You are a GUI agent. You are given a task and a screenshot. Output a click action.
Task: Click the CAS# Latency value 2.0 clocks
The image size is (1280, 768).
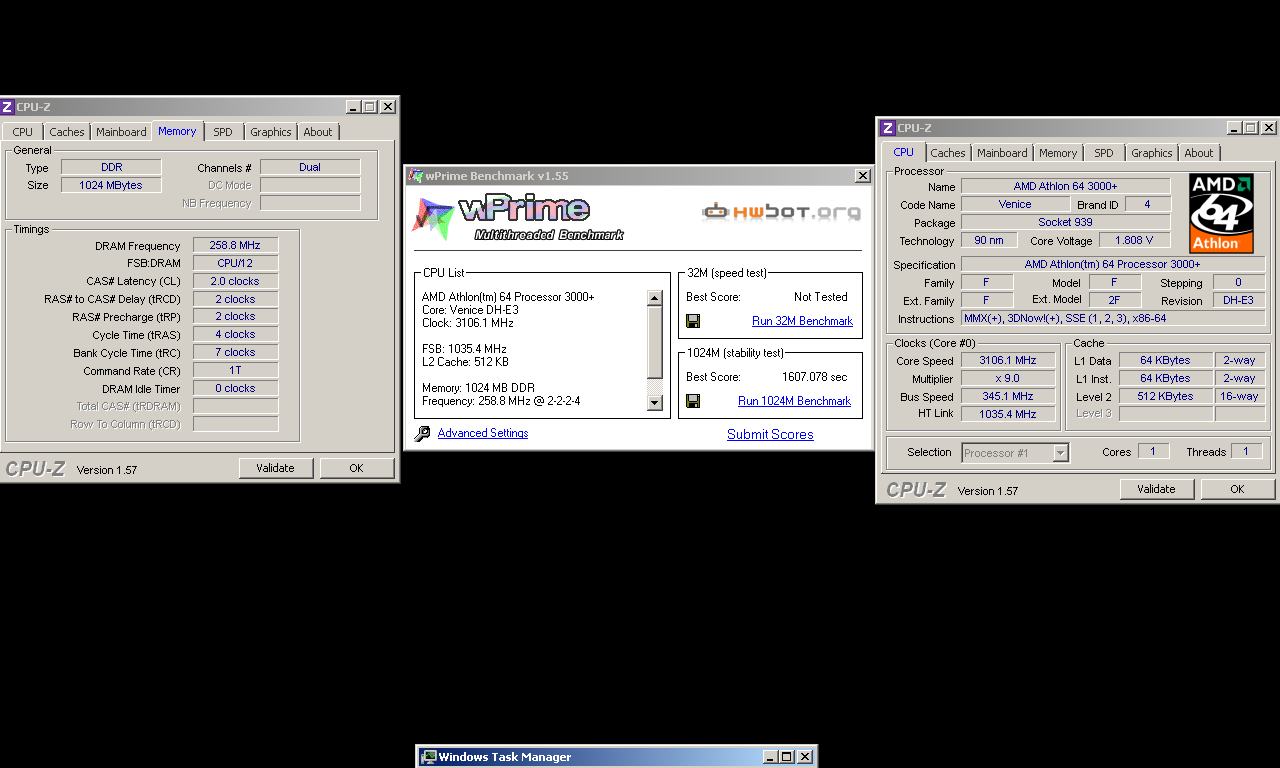[x=235, y=281]
